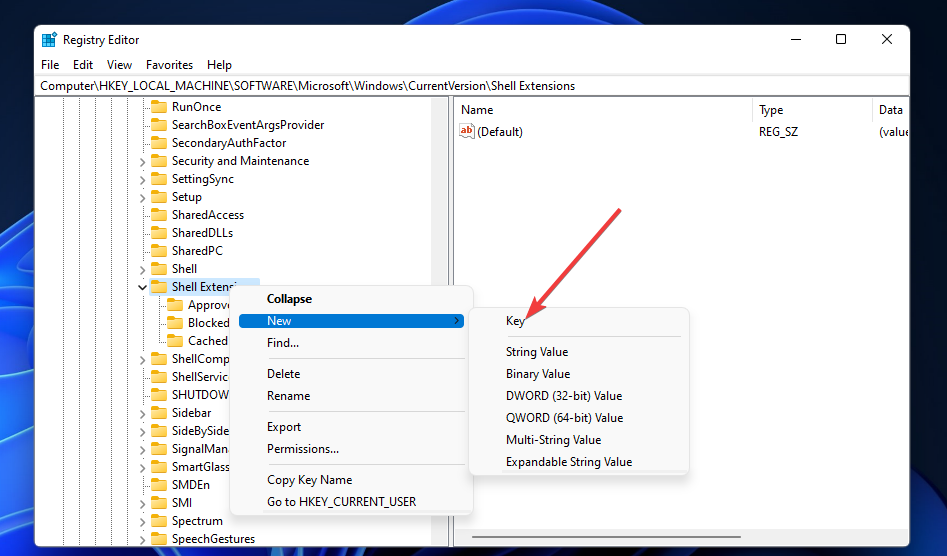This screenshot has width=947, height=556.
Task: Click the SMI folder icon
Action: (x=159, y=503)
